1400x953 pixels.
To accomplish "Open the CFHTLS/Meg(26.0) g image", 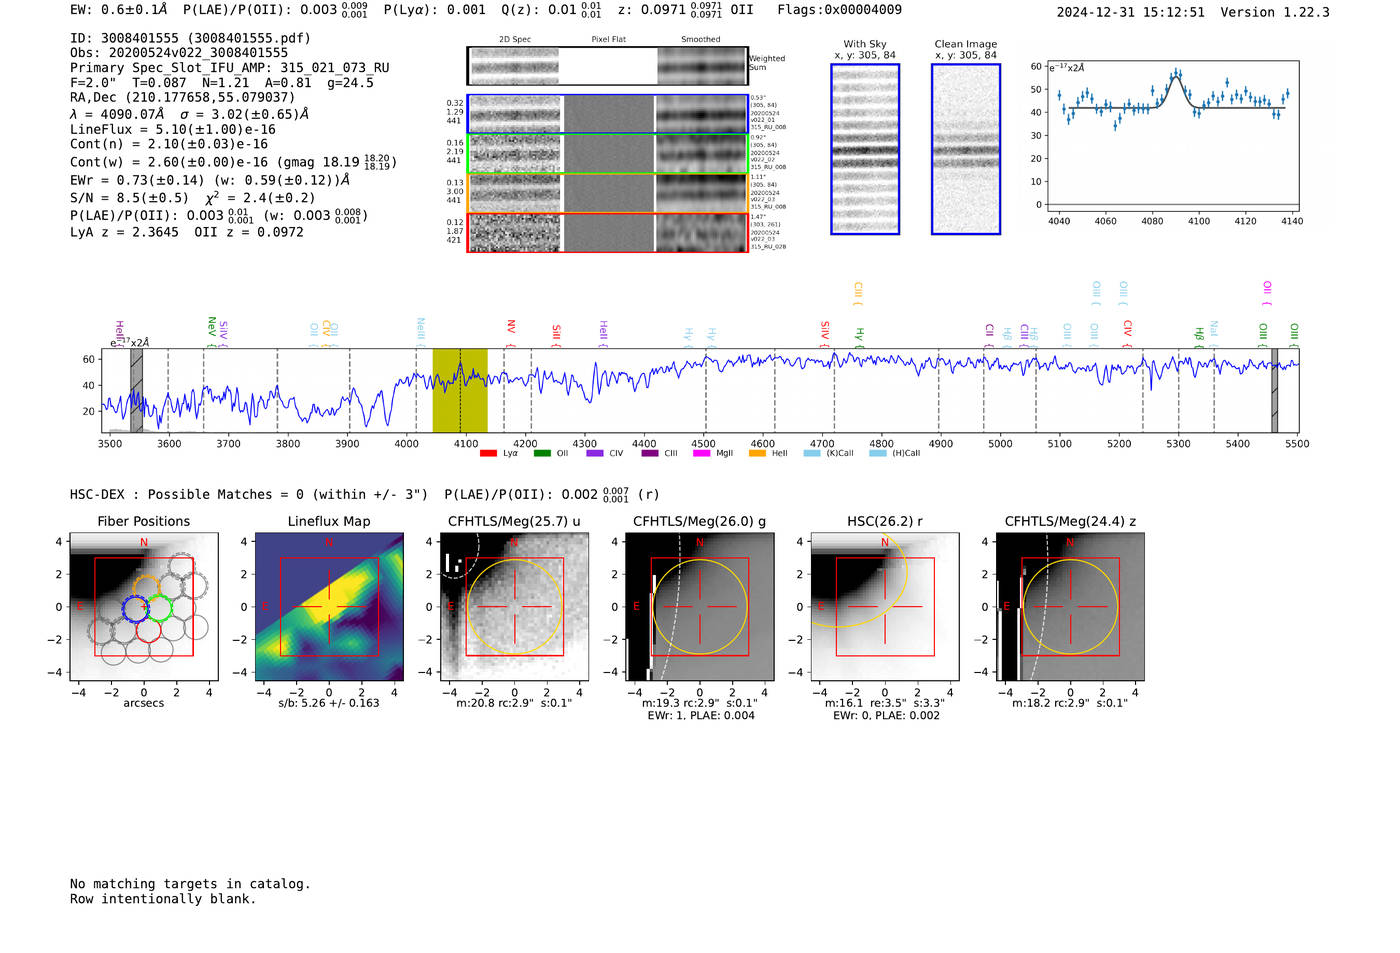I will tap(699, 607).
